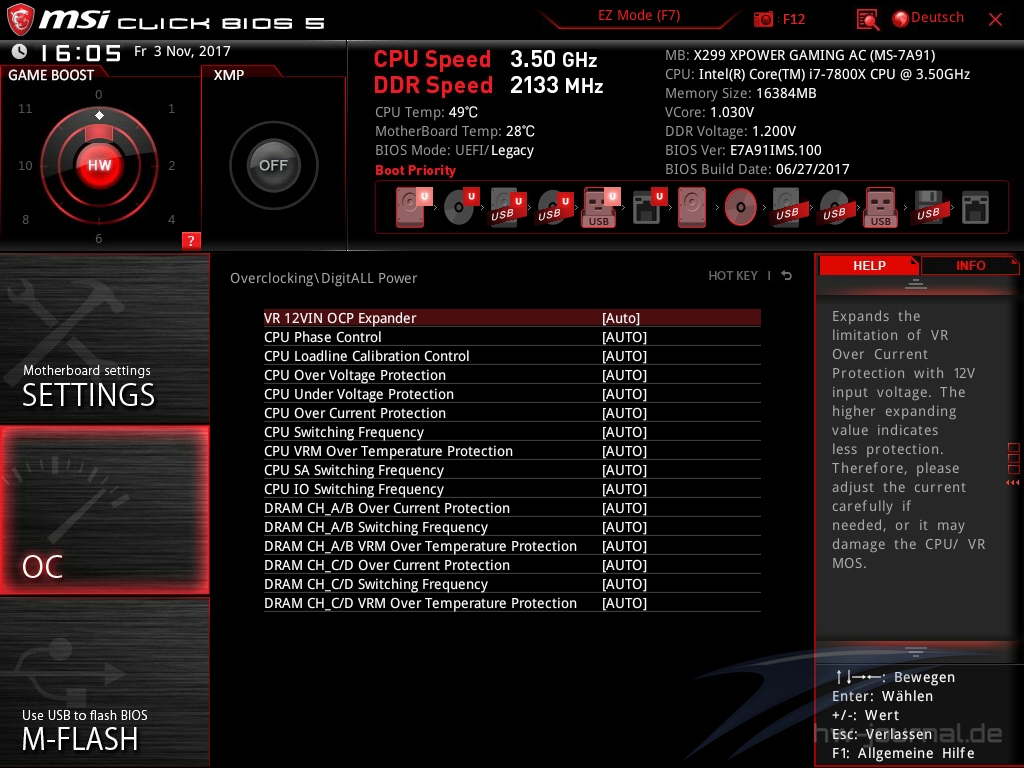
Task: Select DRAM CH_A/B Over Current Protection row
Action: pyautogui.click(x=512, y=508)
